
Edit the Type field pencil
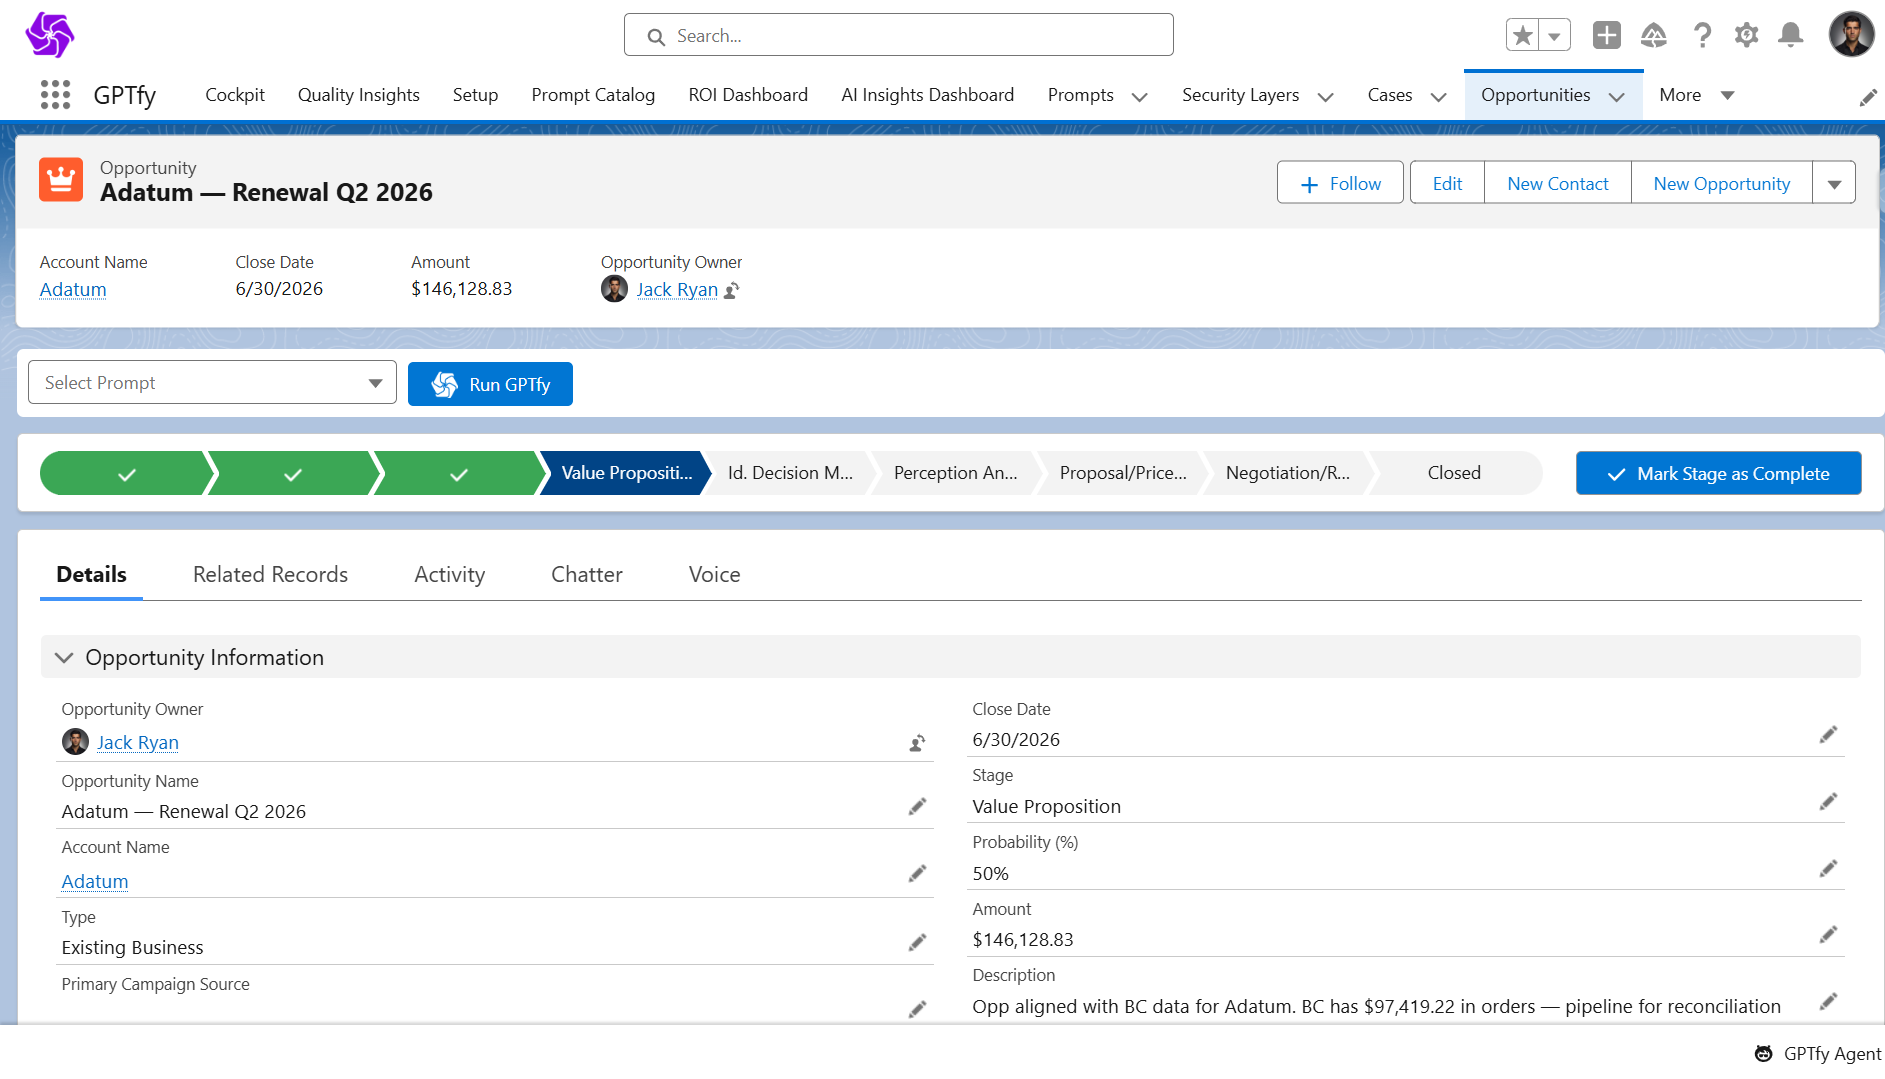[x=917, y=943]
